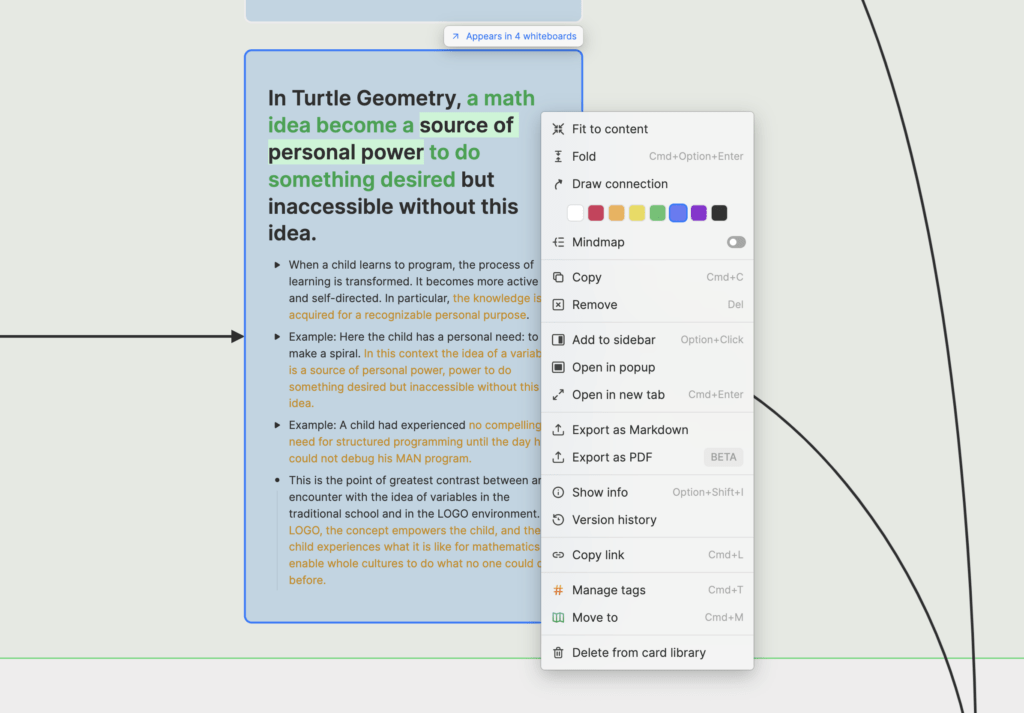
Task: Choose Copy link from the menu
Action: click(647, 556)
